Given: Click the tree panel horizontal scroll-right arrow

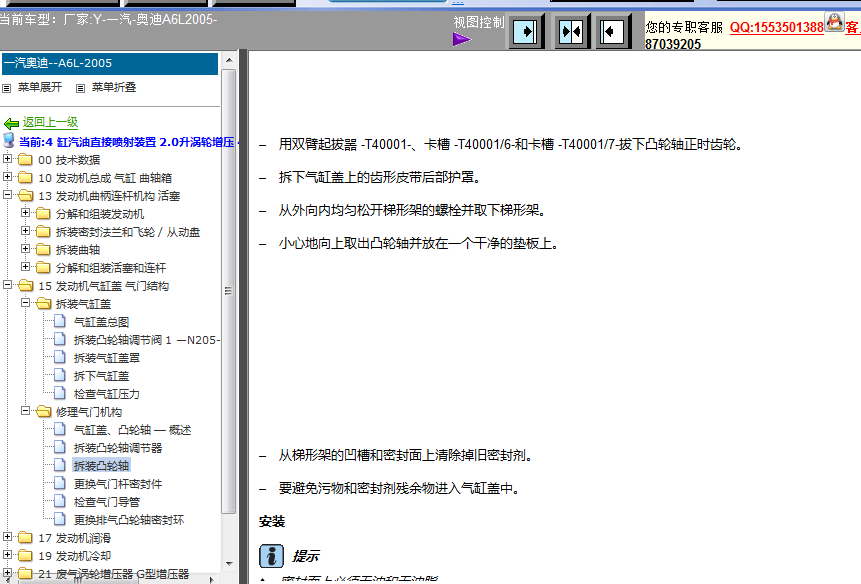Looking at the screenshot, I should [x=213, y=579].
